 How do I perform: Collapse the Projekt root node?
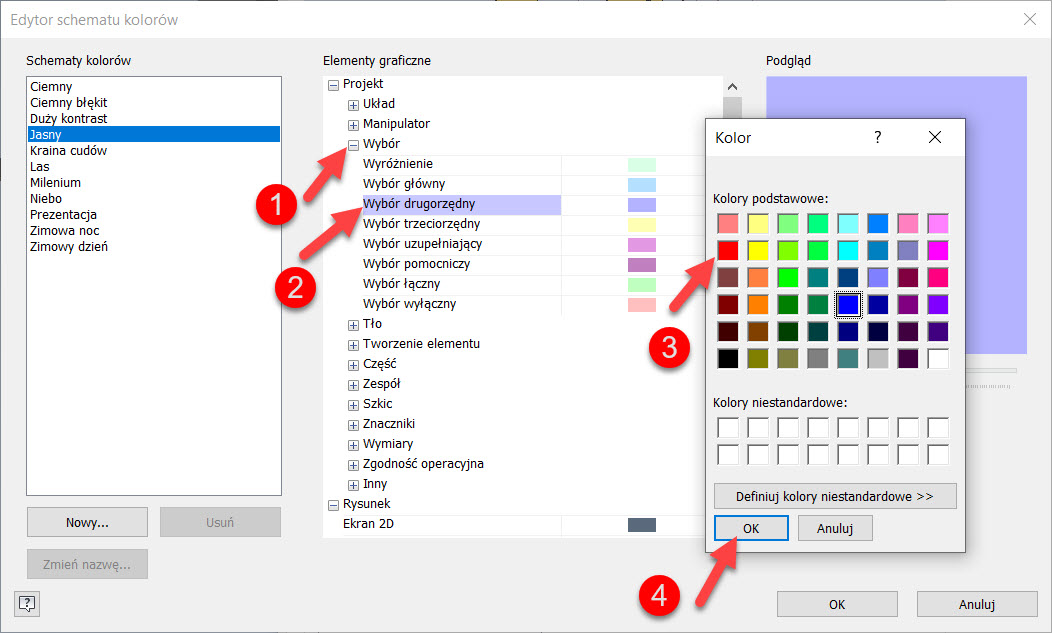point(333,85)
